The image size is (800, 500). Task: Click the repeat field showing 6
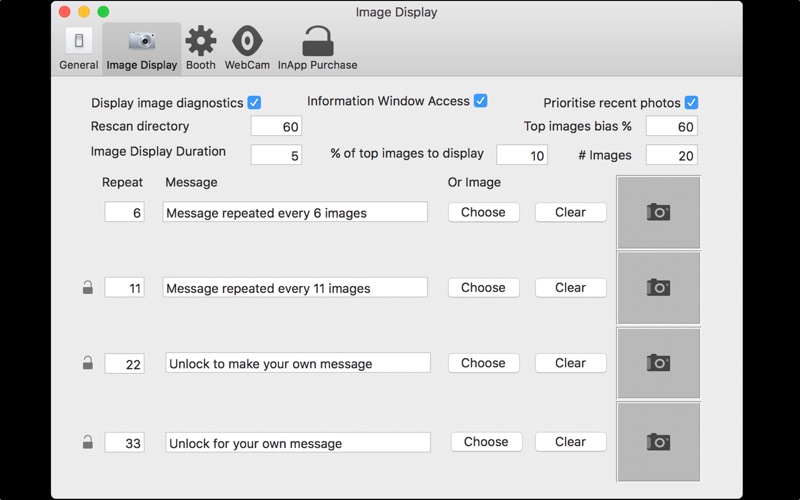[x=124, y=212]
